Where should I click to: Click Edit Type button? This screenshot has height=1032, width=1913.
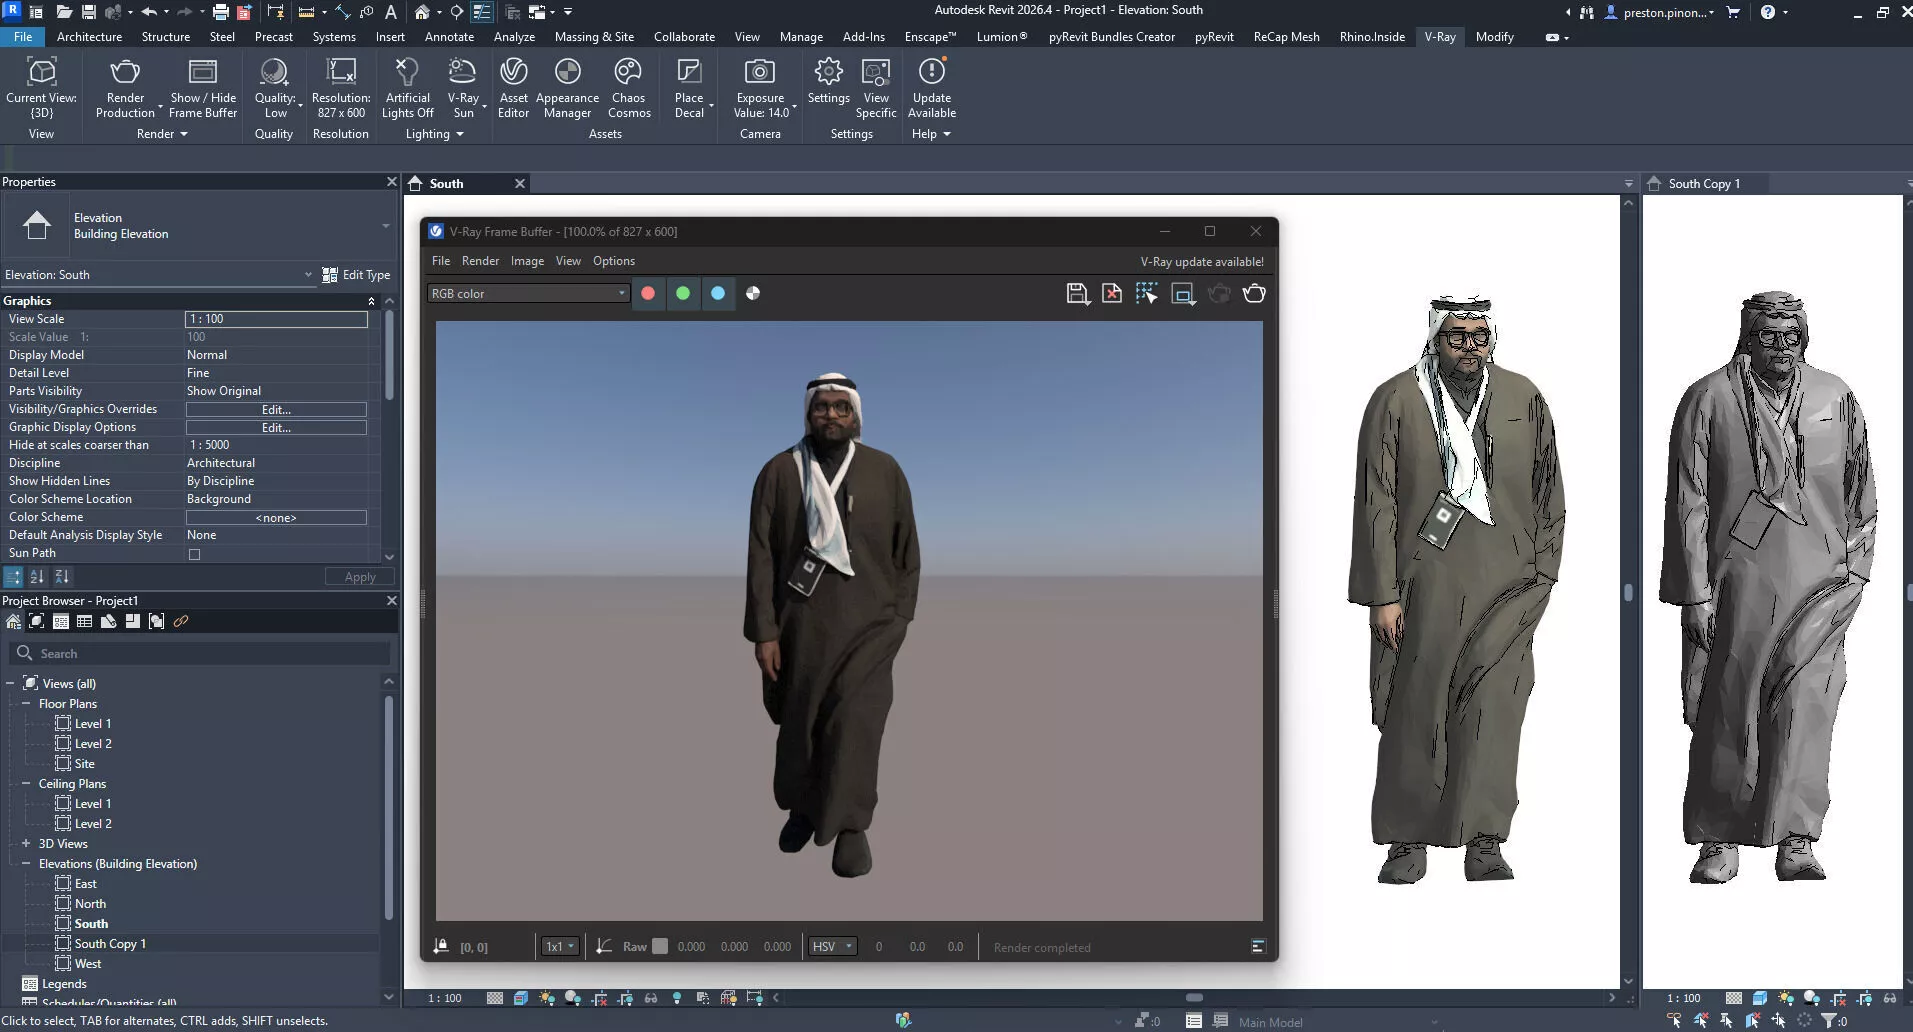coord(356,275)
